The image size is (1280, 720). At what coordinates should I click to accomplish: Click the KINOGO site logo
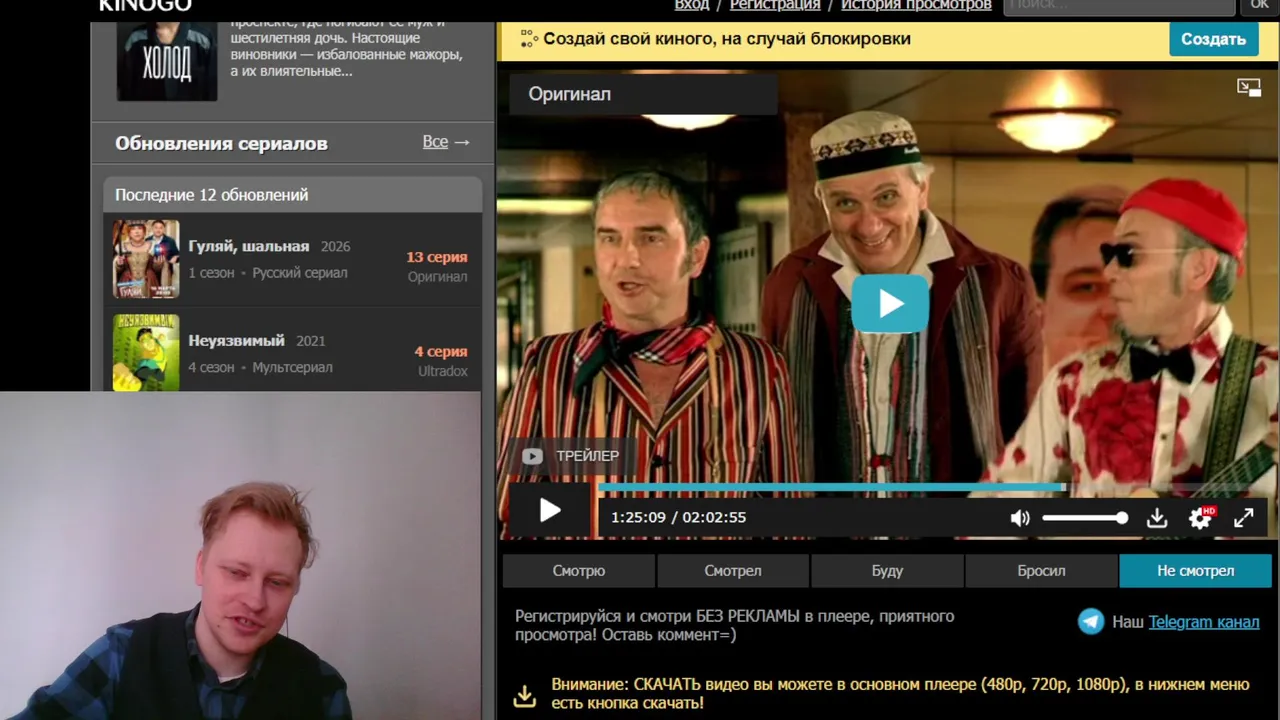145,6
